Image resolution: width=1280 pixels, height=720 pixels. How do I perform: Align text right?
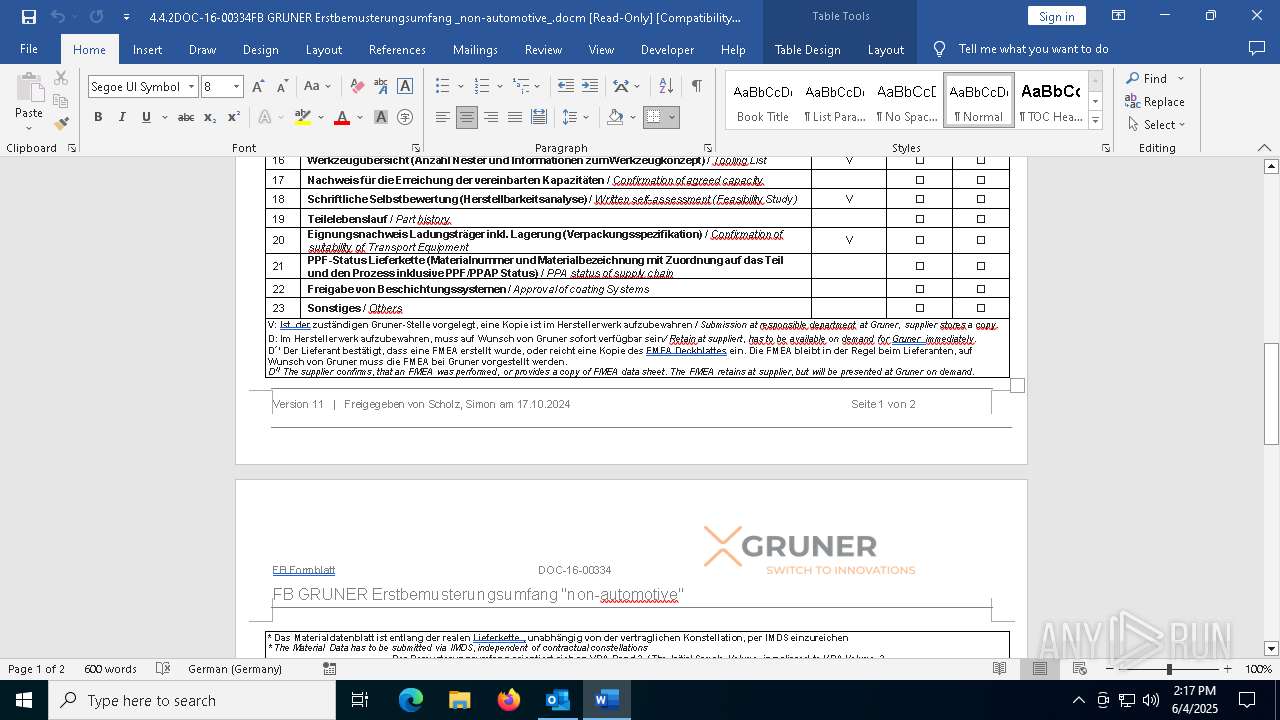pyautogui.click(x=490, y=117)
